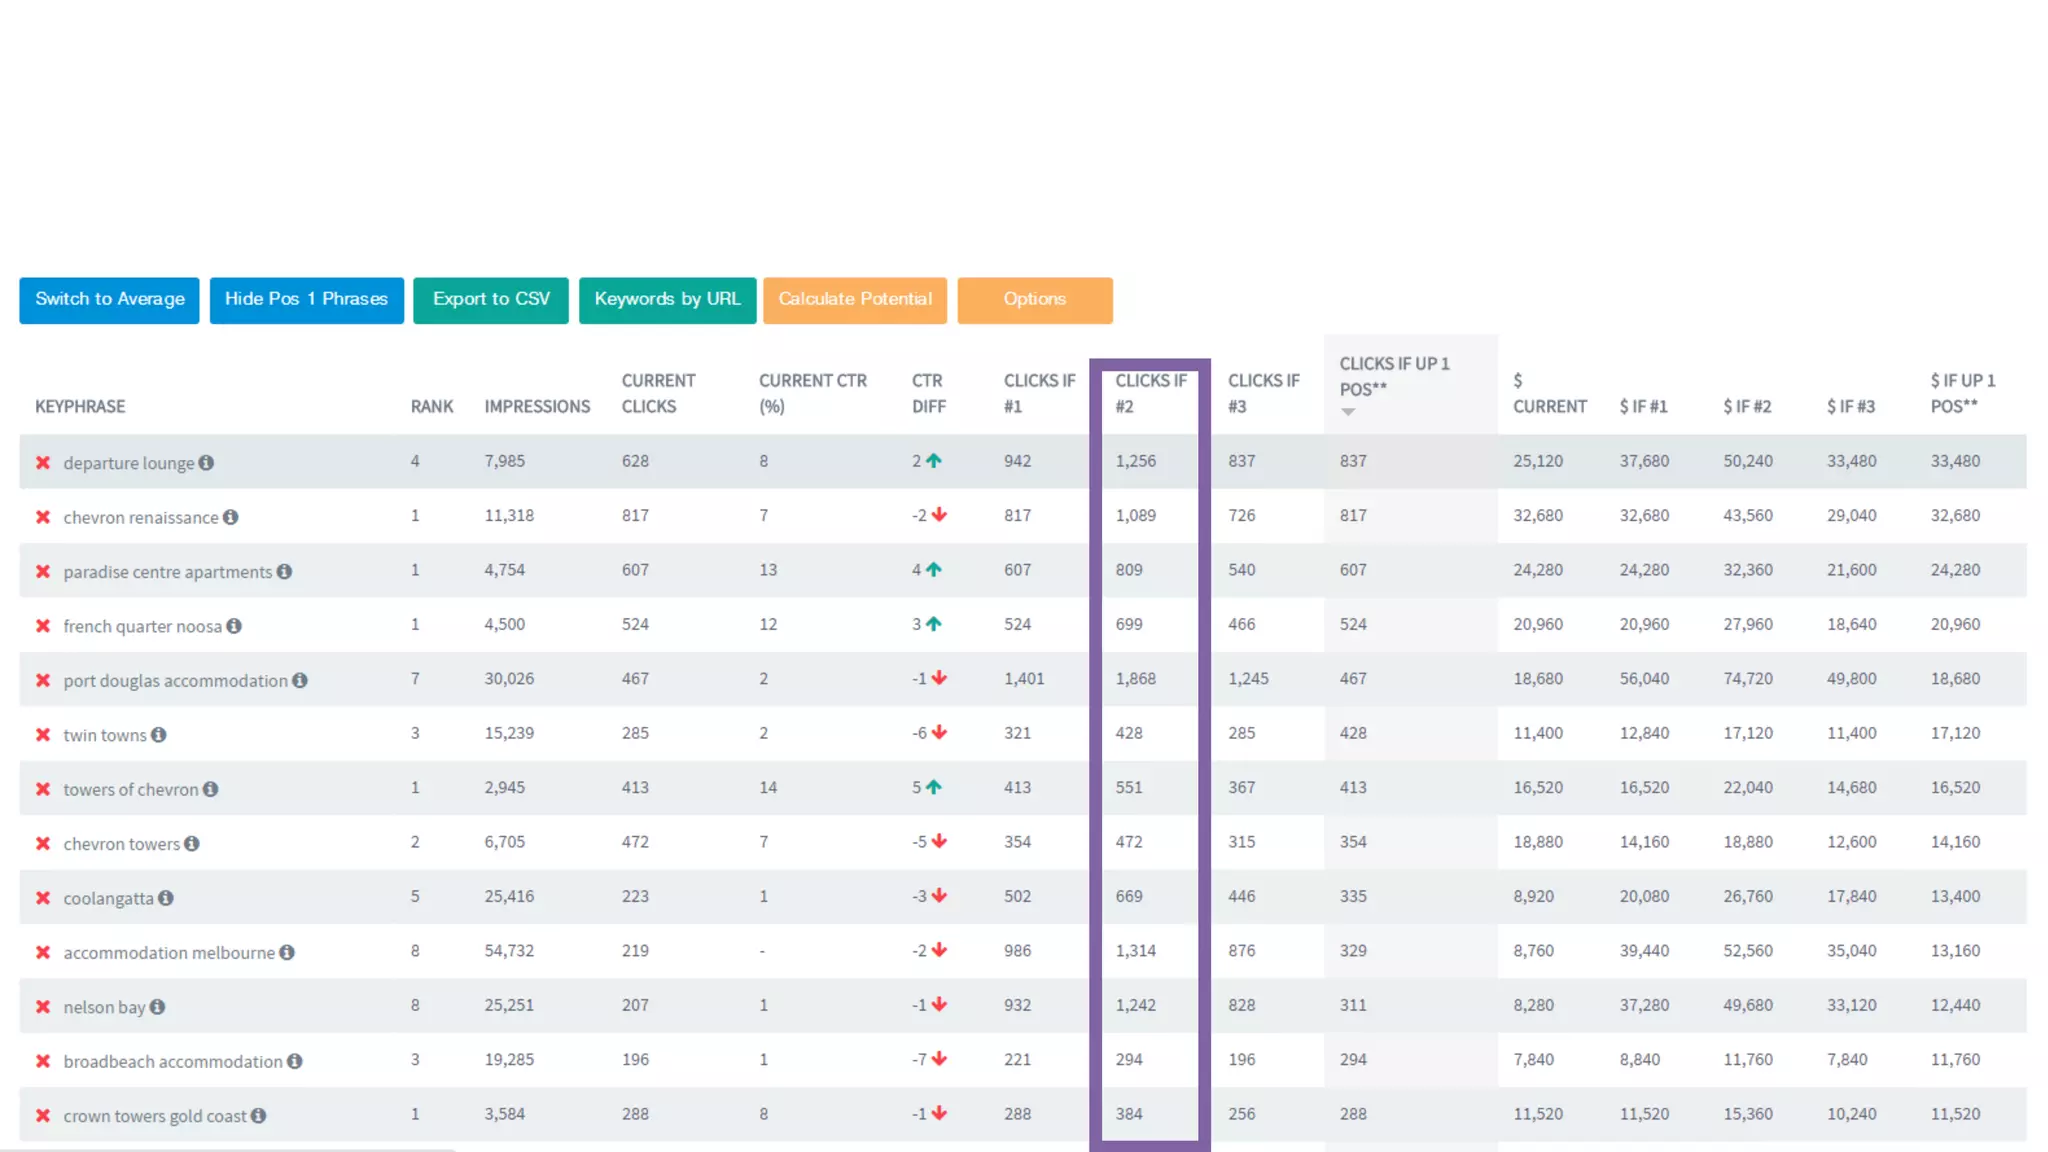This screenshot has height=1152, width=2048.
Task: Open Keywords by URL view
Action: coord(667,300)
